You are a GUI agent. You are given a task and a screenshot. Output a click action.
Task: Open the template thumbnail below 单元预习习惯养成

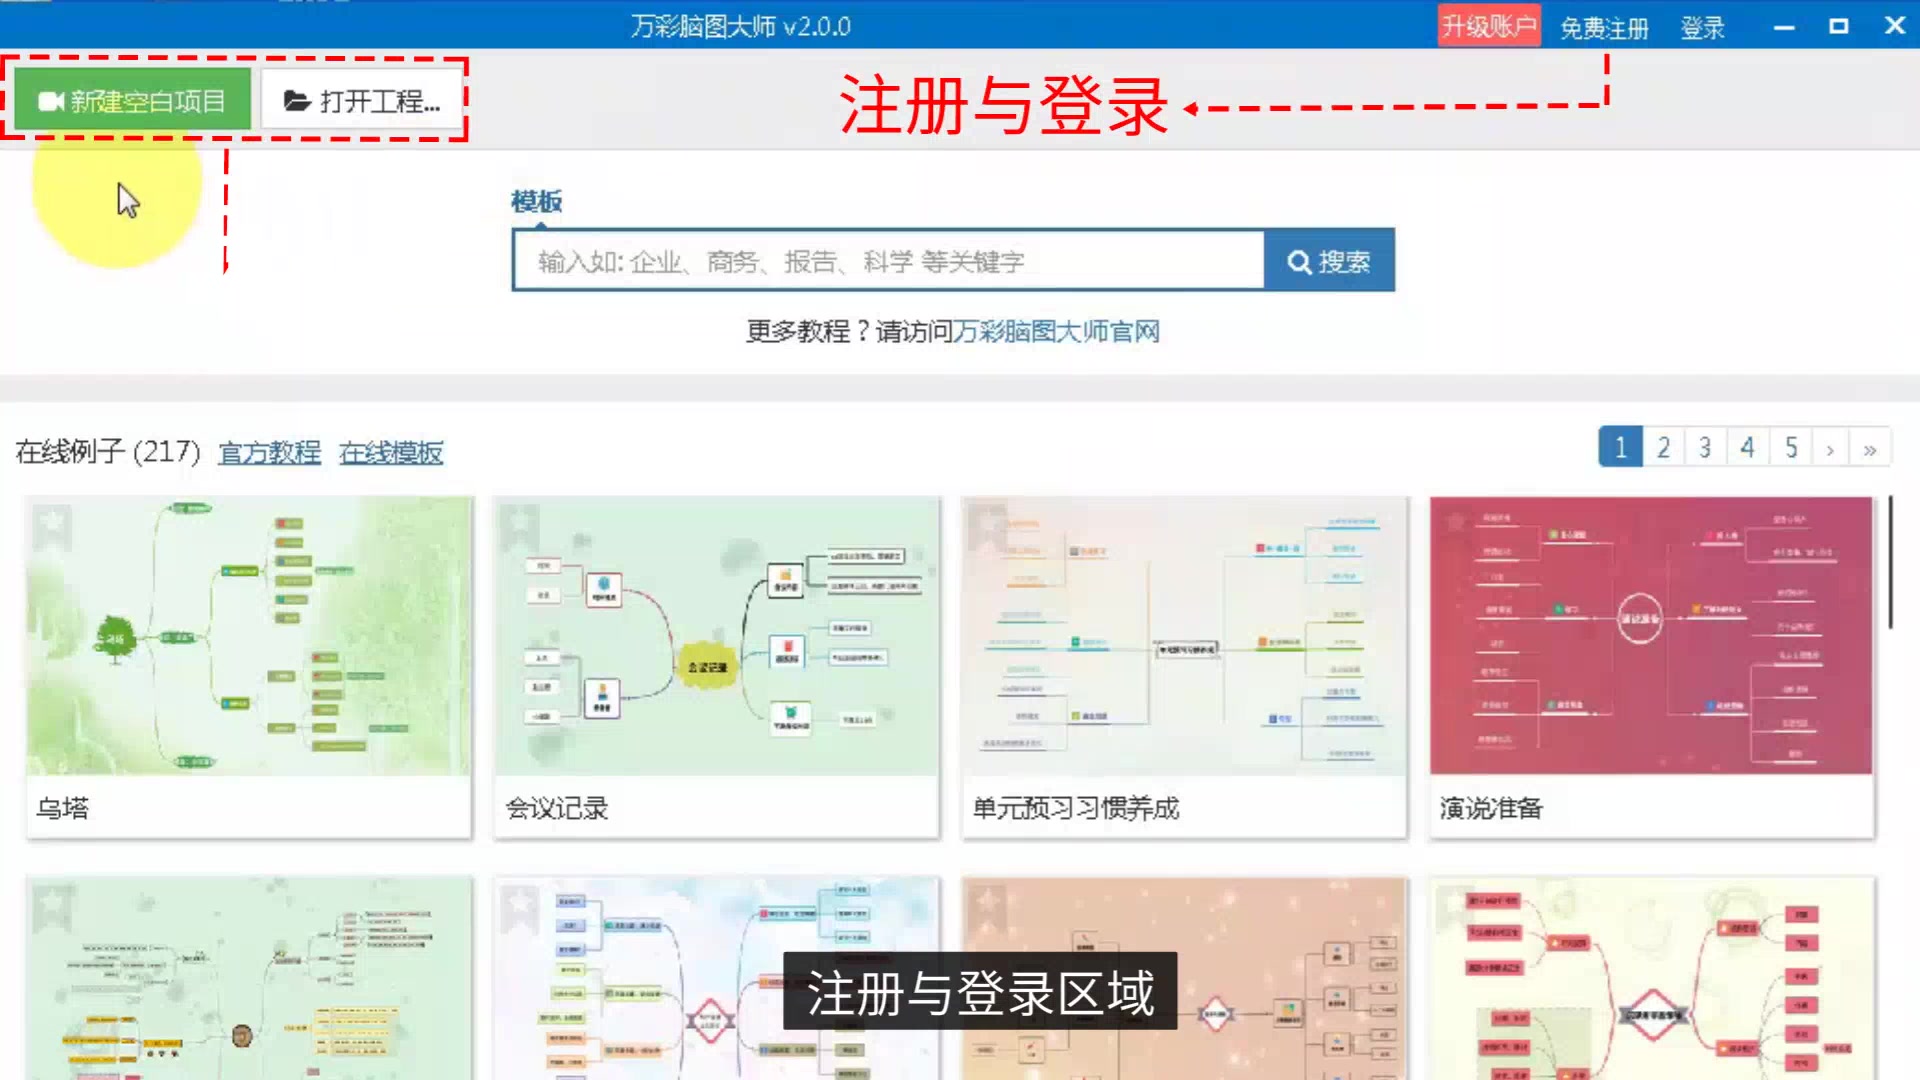click(1184, 978)
